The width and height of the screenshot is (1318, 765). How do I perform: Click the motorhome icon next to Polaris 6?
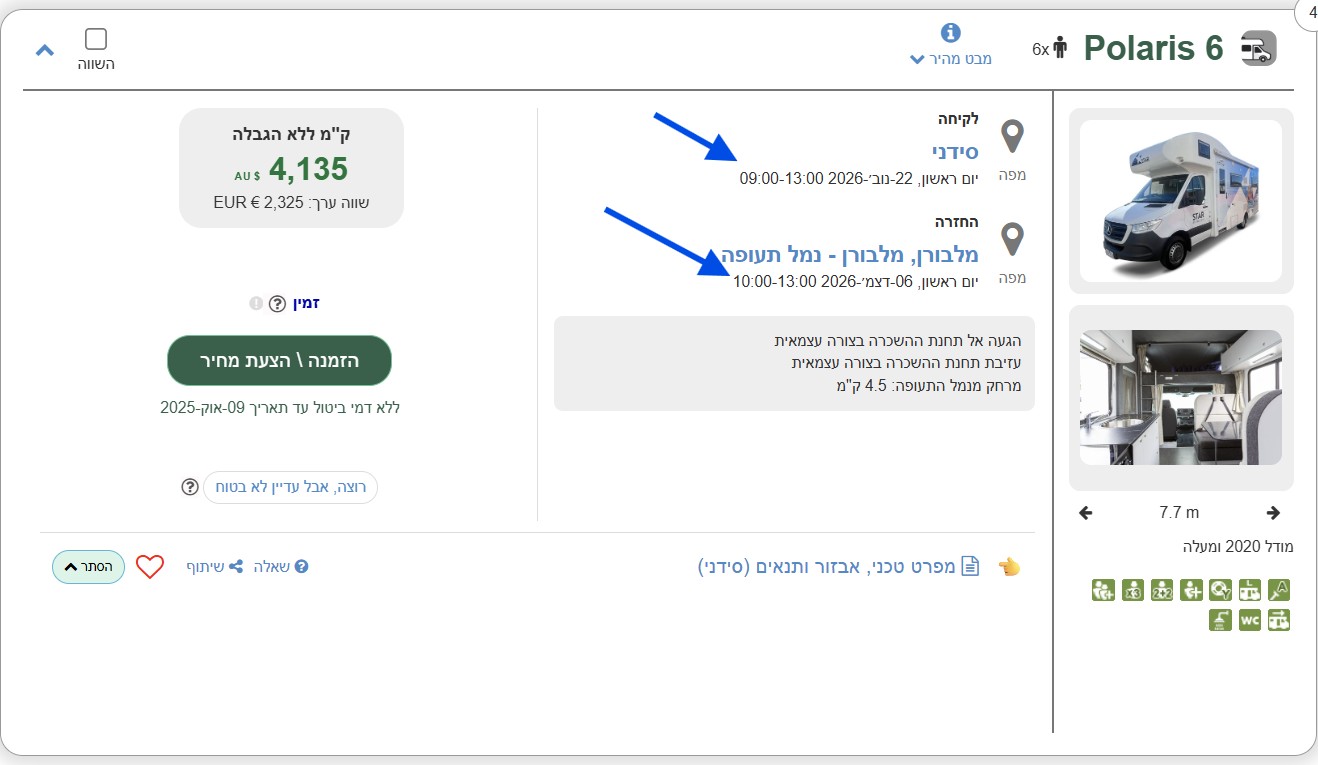(x=1259, y=48)
